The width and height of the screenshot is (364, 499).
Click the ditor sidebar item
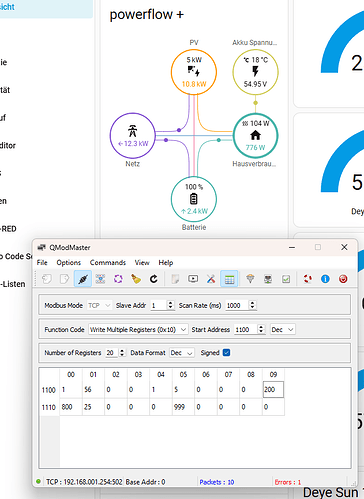point(8,145)
